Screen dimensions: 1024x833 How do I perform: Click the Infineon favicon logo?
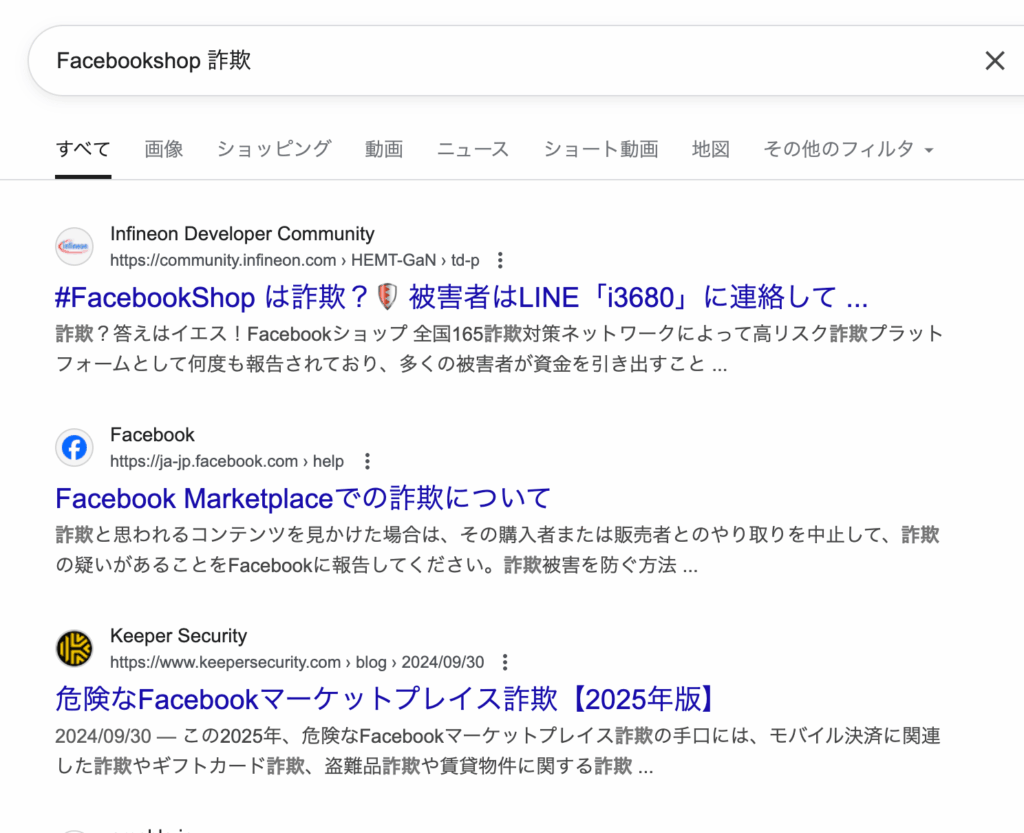coord(74,247)
